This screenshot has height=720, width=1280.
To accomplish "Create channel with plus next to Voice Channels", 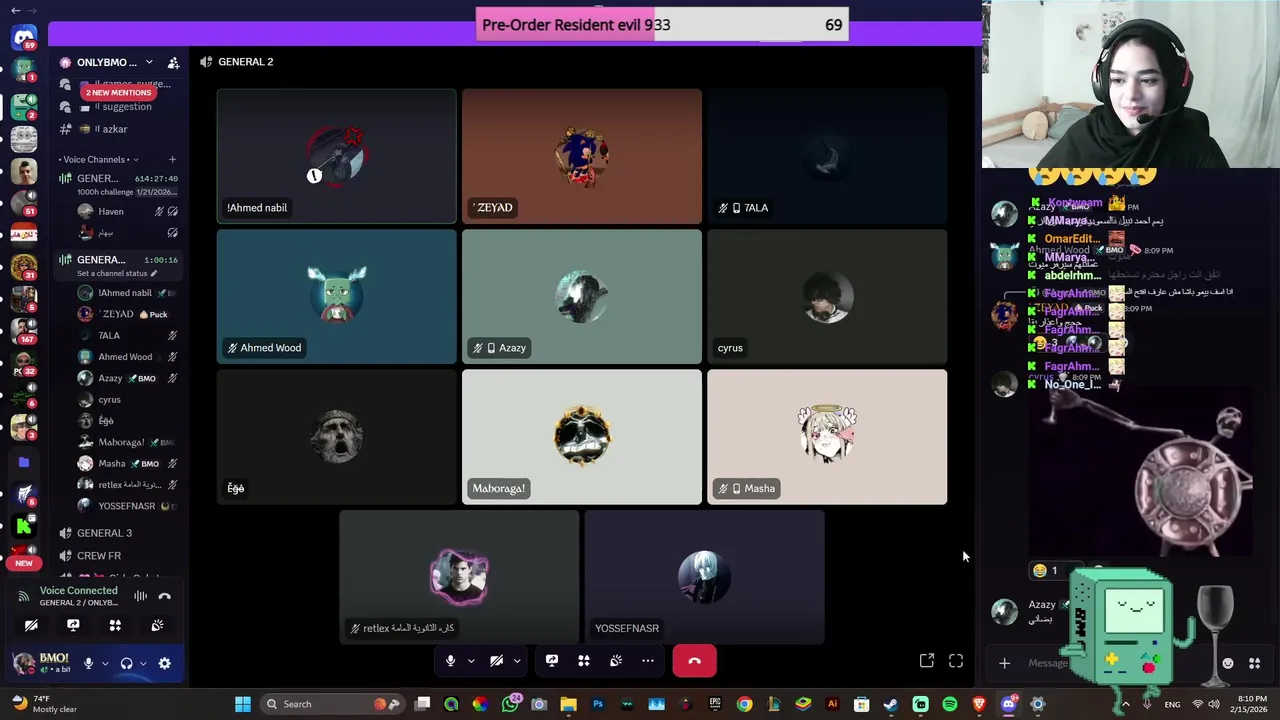I will coord(172,159).
